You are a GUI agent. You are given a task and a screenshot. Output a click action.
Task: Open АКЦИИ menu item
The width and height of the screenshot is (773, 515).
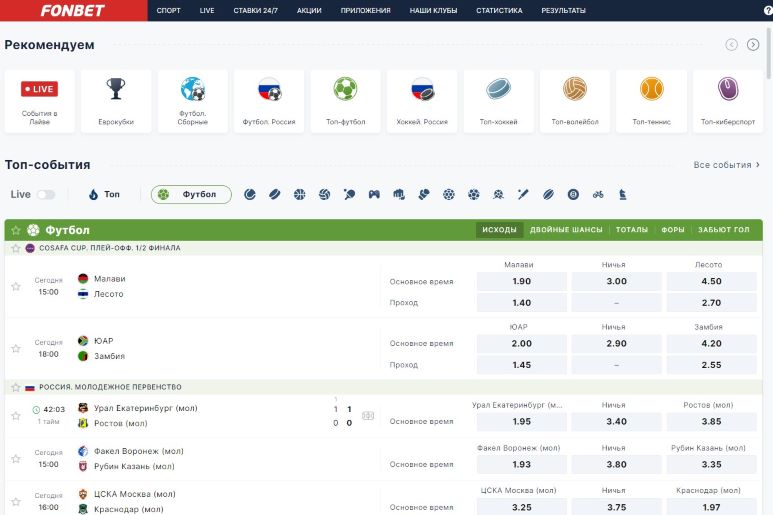click(309, 10)
